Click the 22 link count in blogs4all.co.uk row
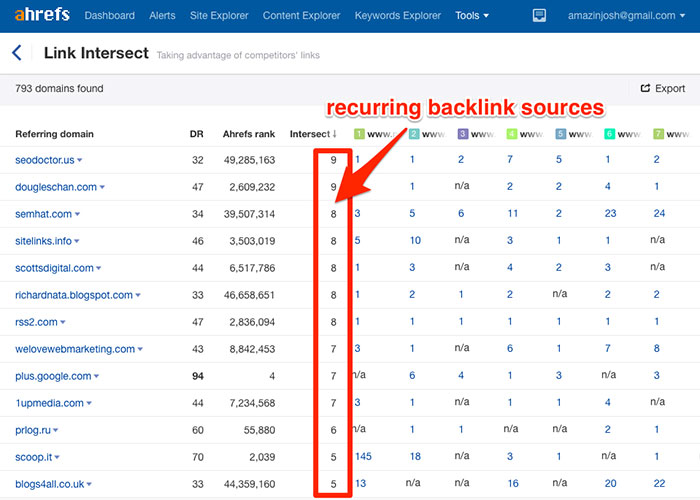Image resolution: width=700 pixels, height=500 pixels. coord(659,483)
